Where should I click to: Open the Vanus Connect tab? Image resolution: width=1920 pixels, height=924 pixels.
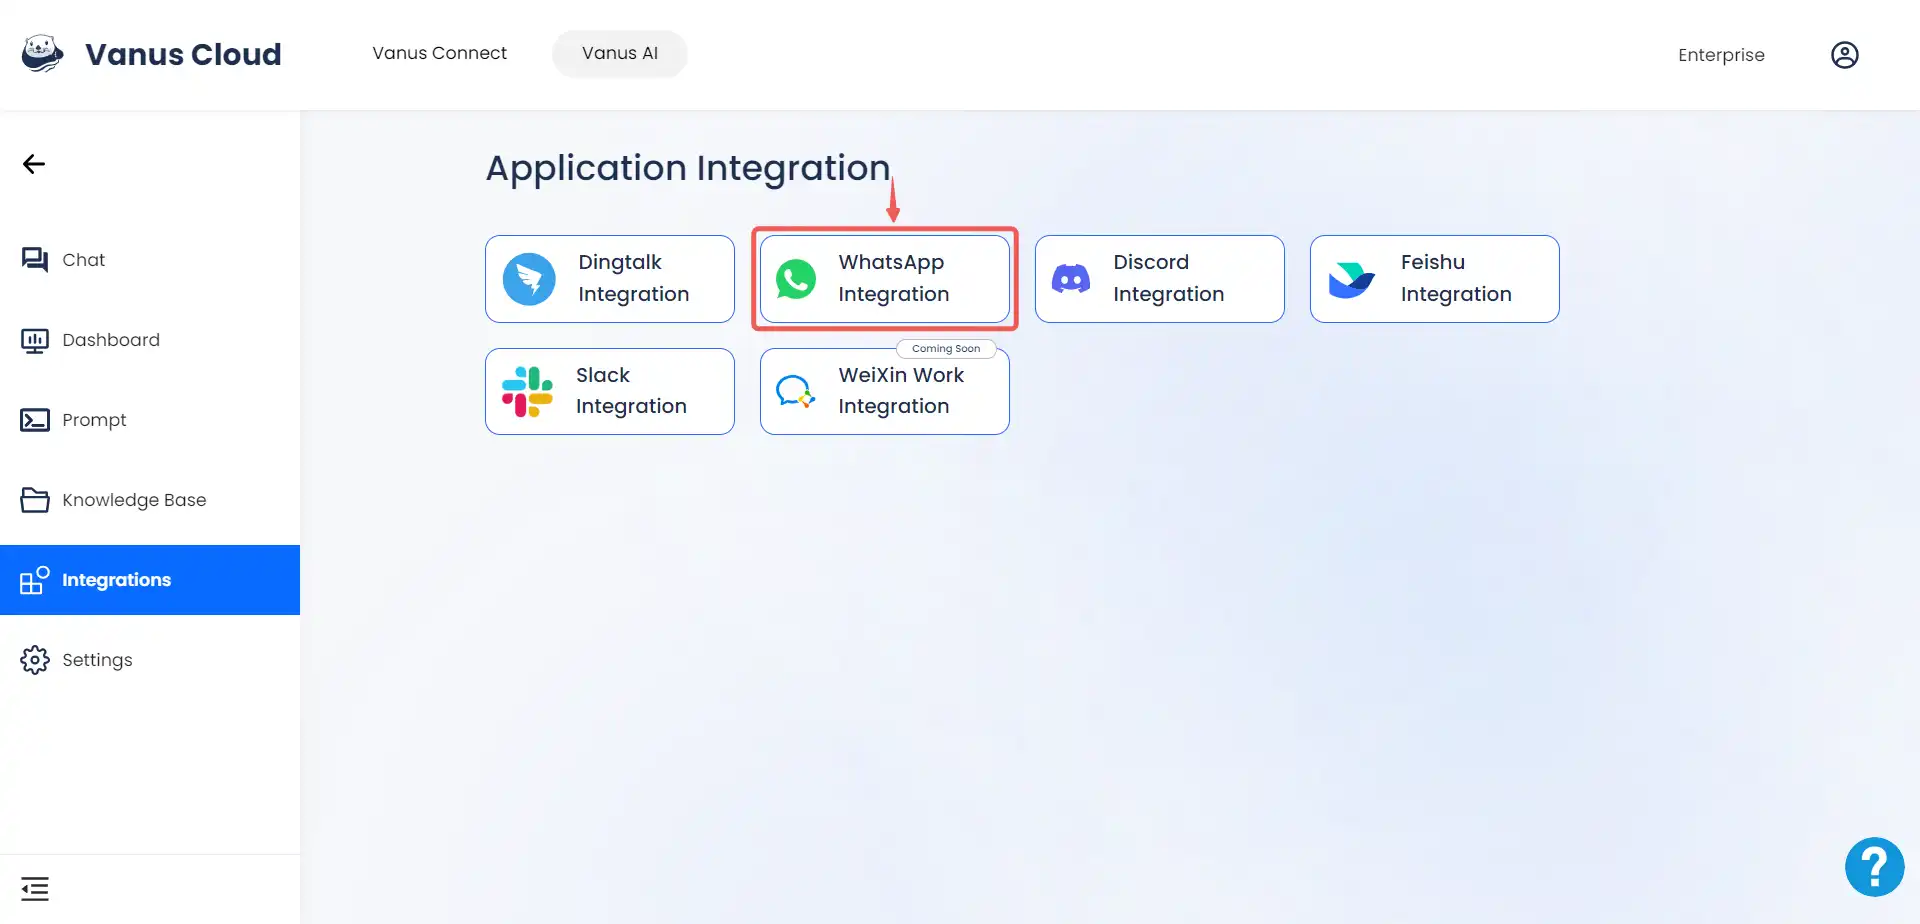pyautogui.click(x=439, y=53)
